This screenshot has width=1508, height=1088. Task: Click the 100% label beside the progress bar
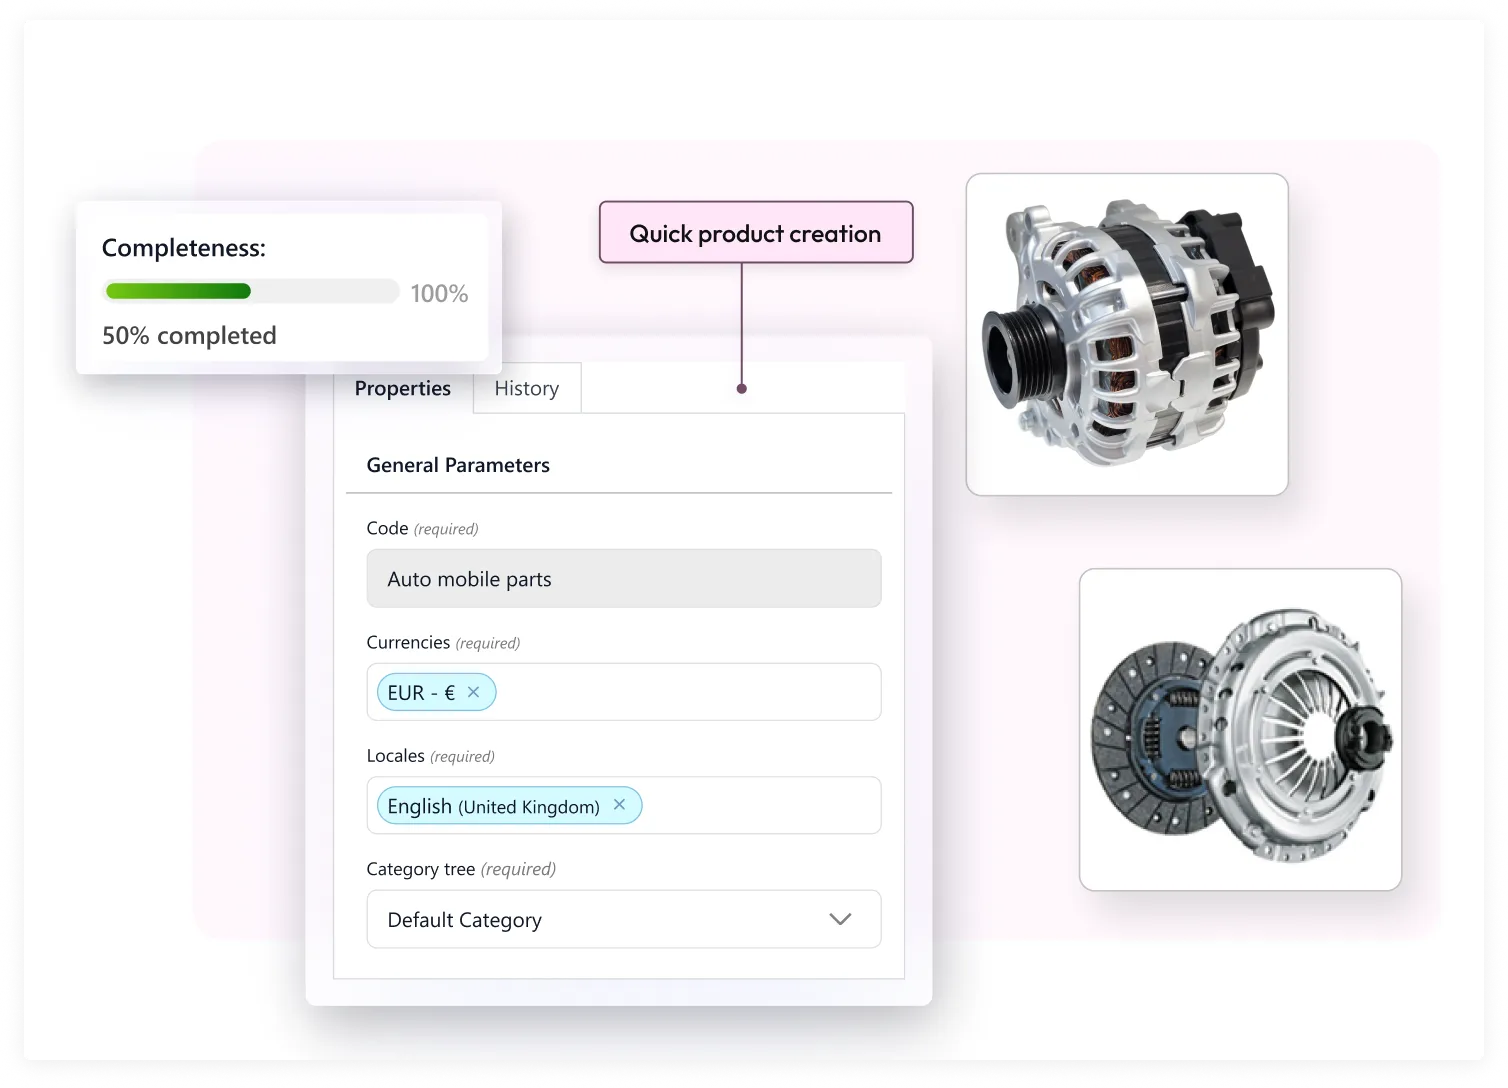(439, 293)
